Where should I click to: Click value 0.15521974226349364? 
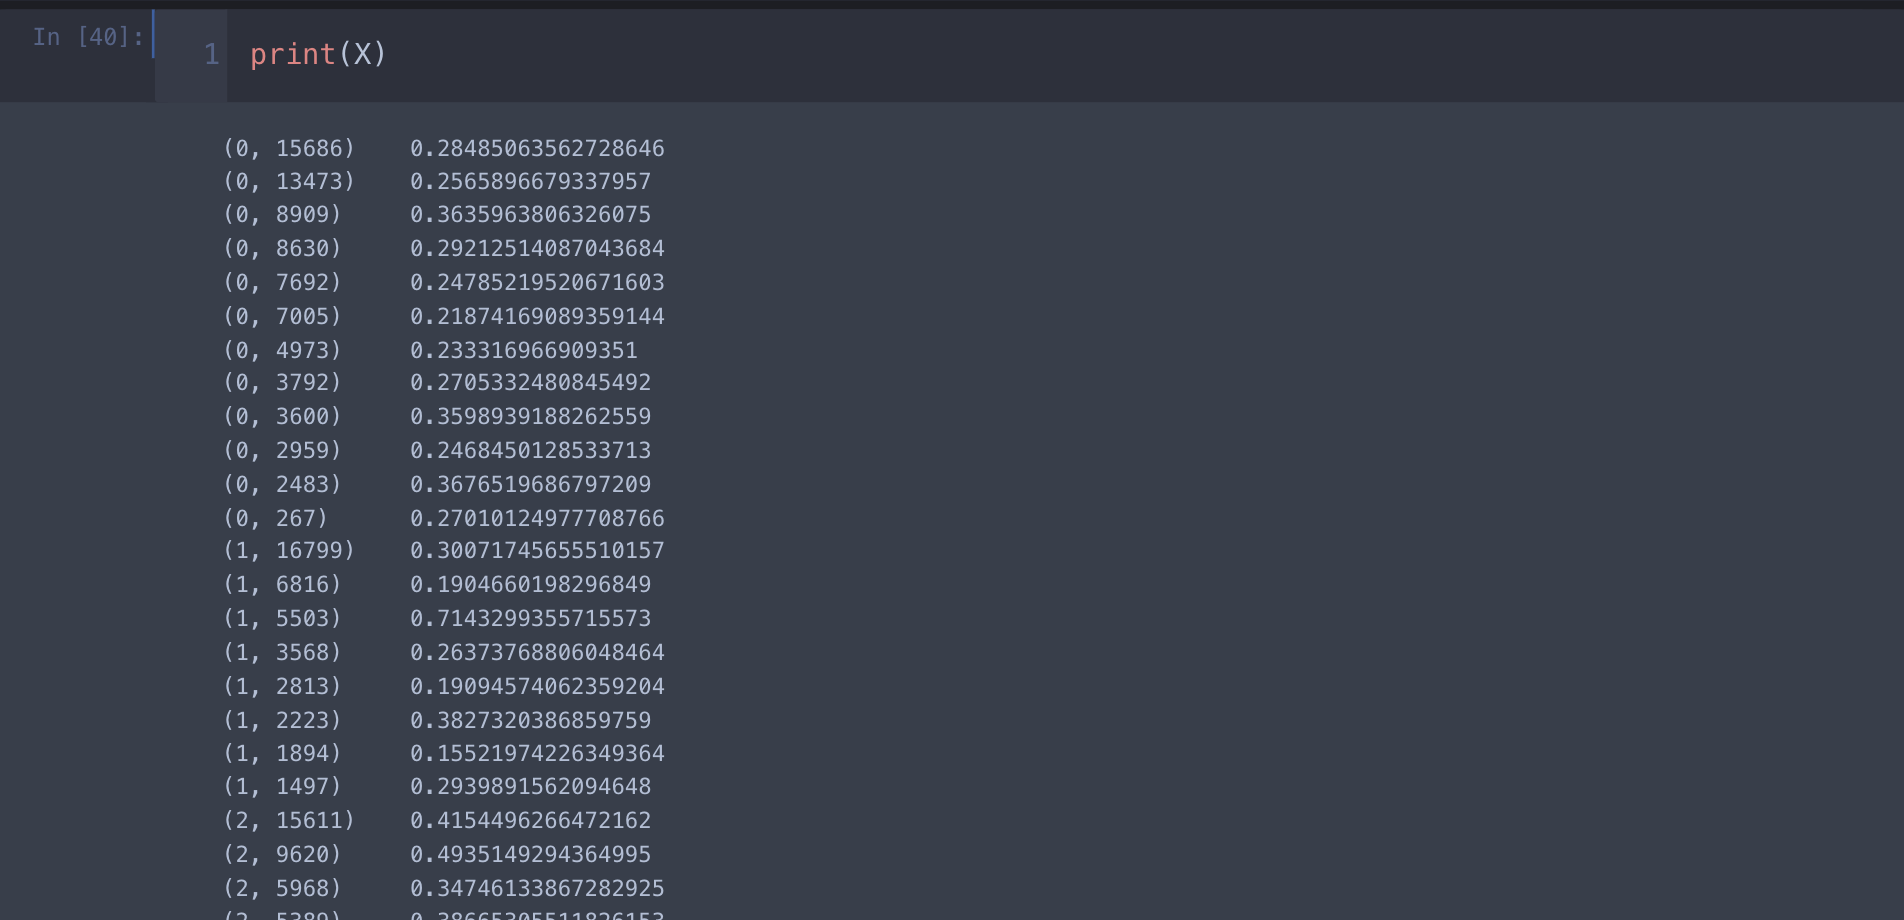[x=537, y=754]
